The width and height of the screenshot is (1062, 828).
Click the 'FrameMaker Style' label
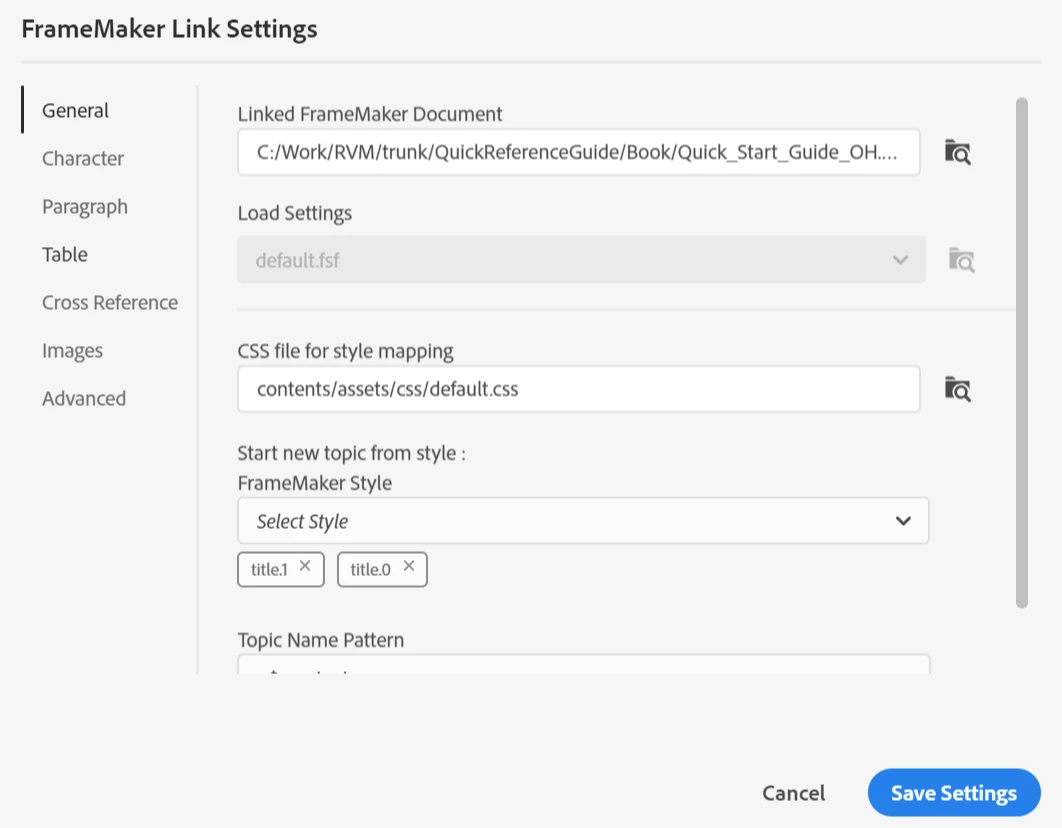coord(315,483)
